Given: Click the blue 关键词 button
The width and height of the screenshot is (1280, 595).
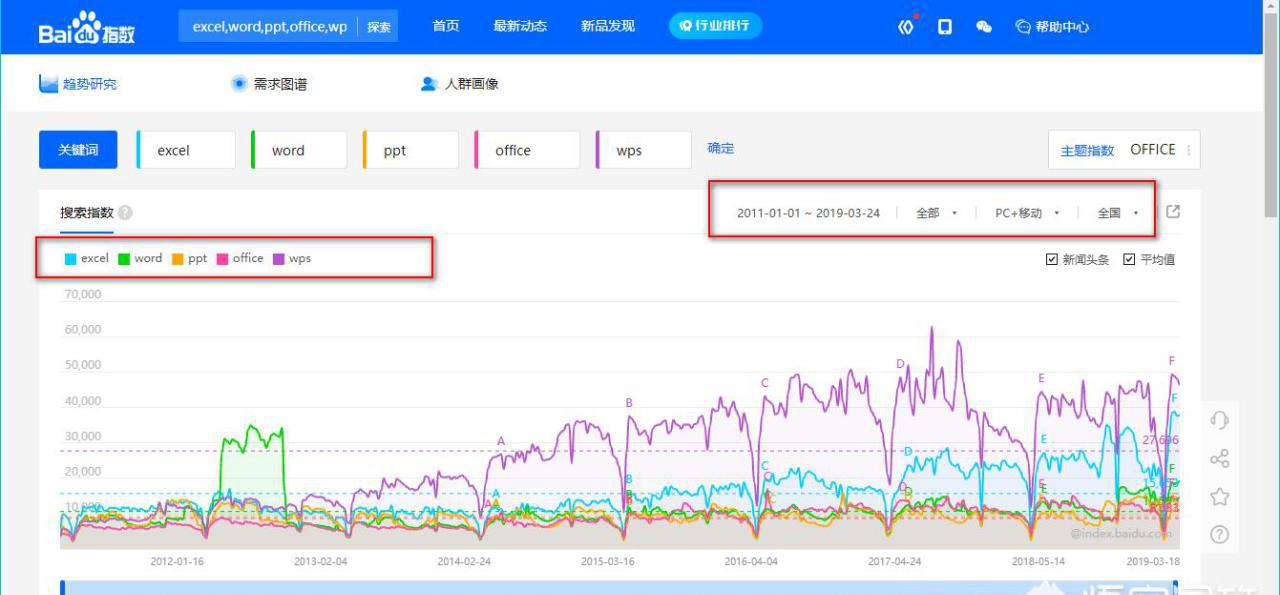Looking at the screenshot, I should point(78,150).
